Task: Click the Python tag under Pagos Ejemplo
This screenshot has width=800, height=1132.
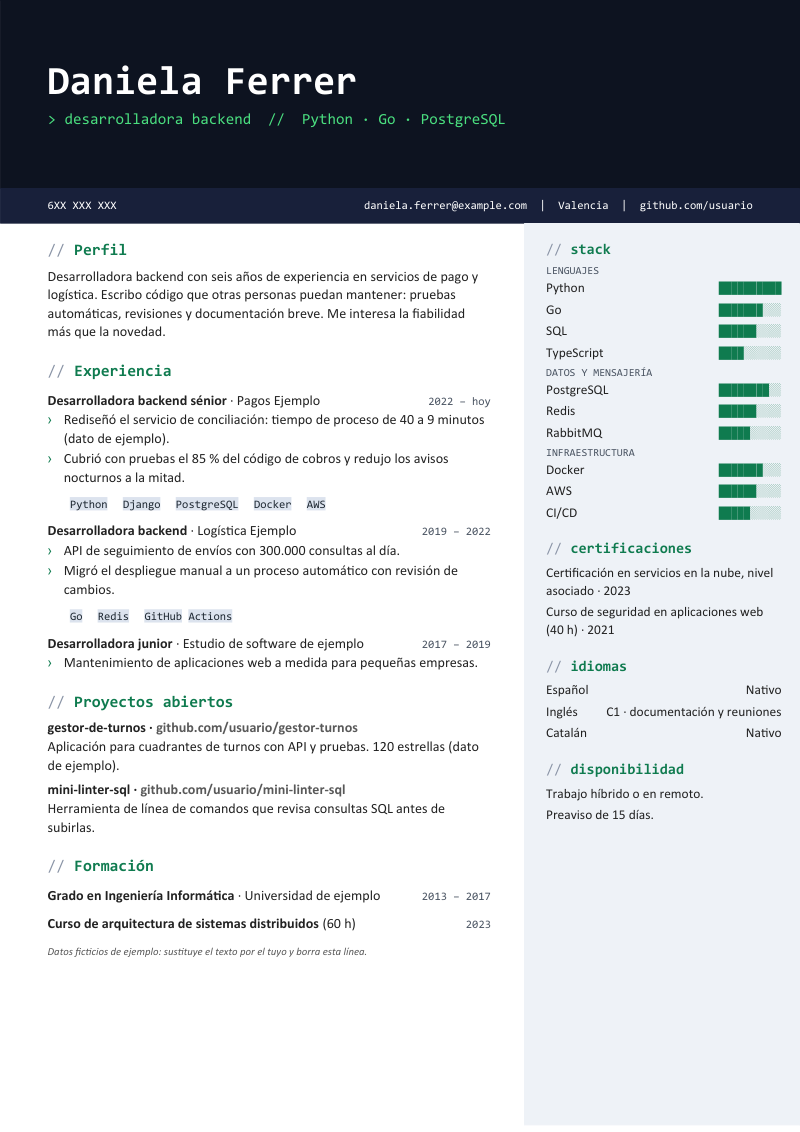Action: coord(89,505)
